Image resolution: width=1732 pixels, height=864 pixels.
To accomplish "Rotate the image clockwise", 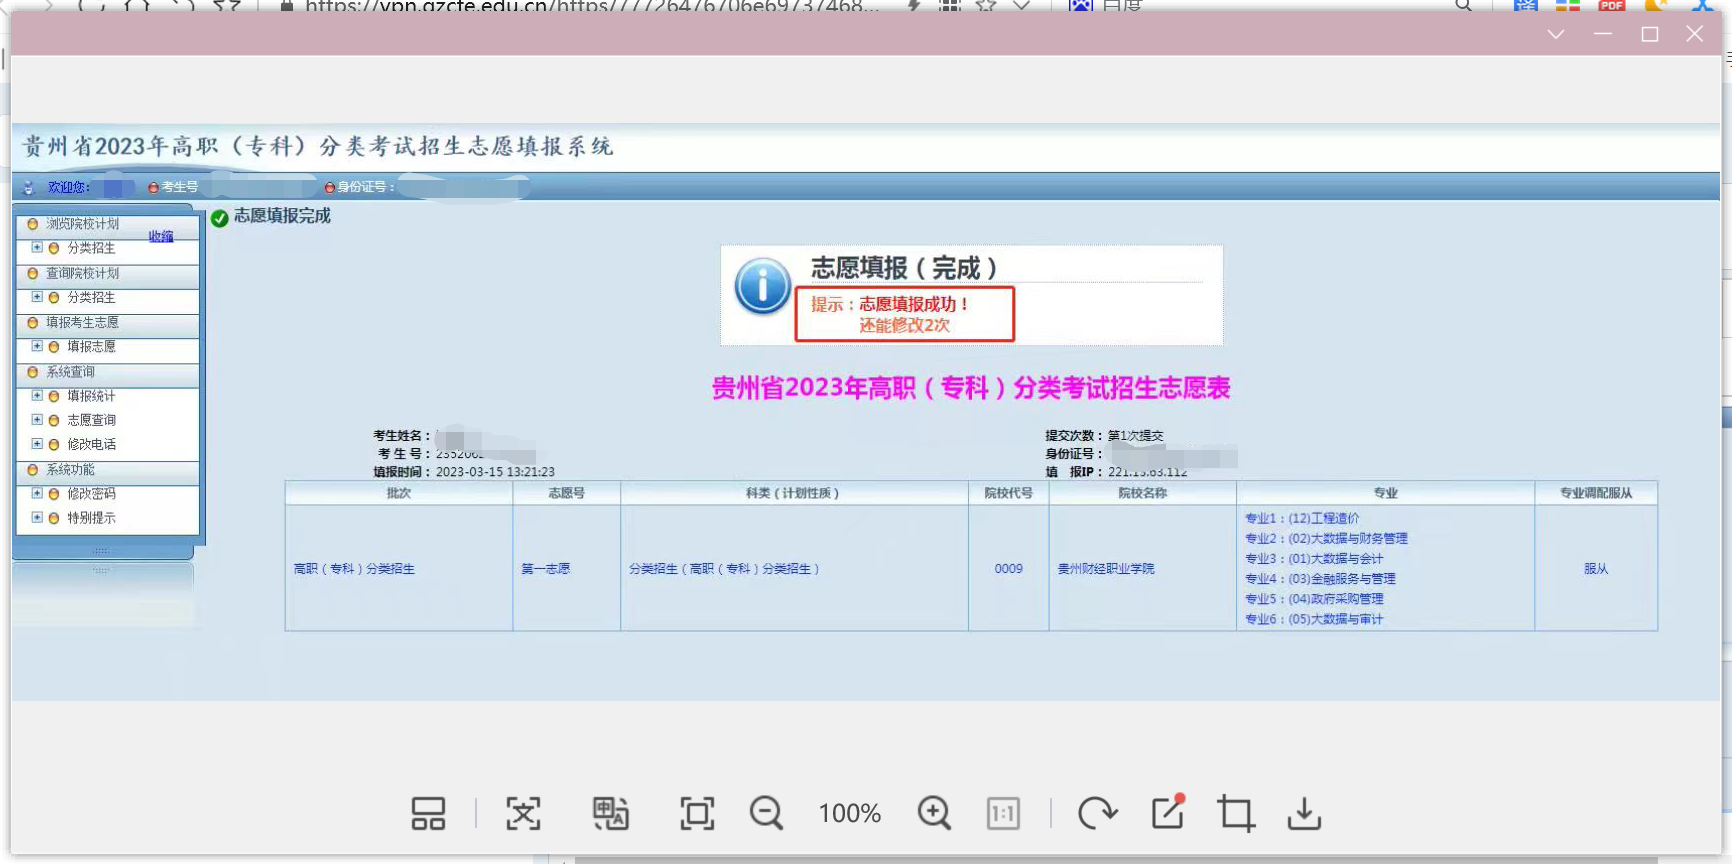I will tap(1097, 813).
